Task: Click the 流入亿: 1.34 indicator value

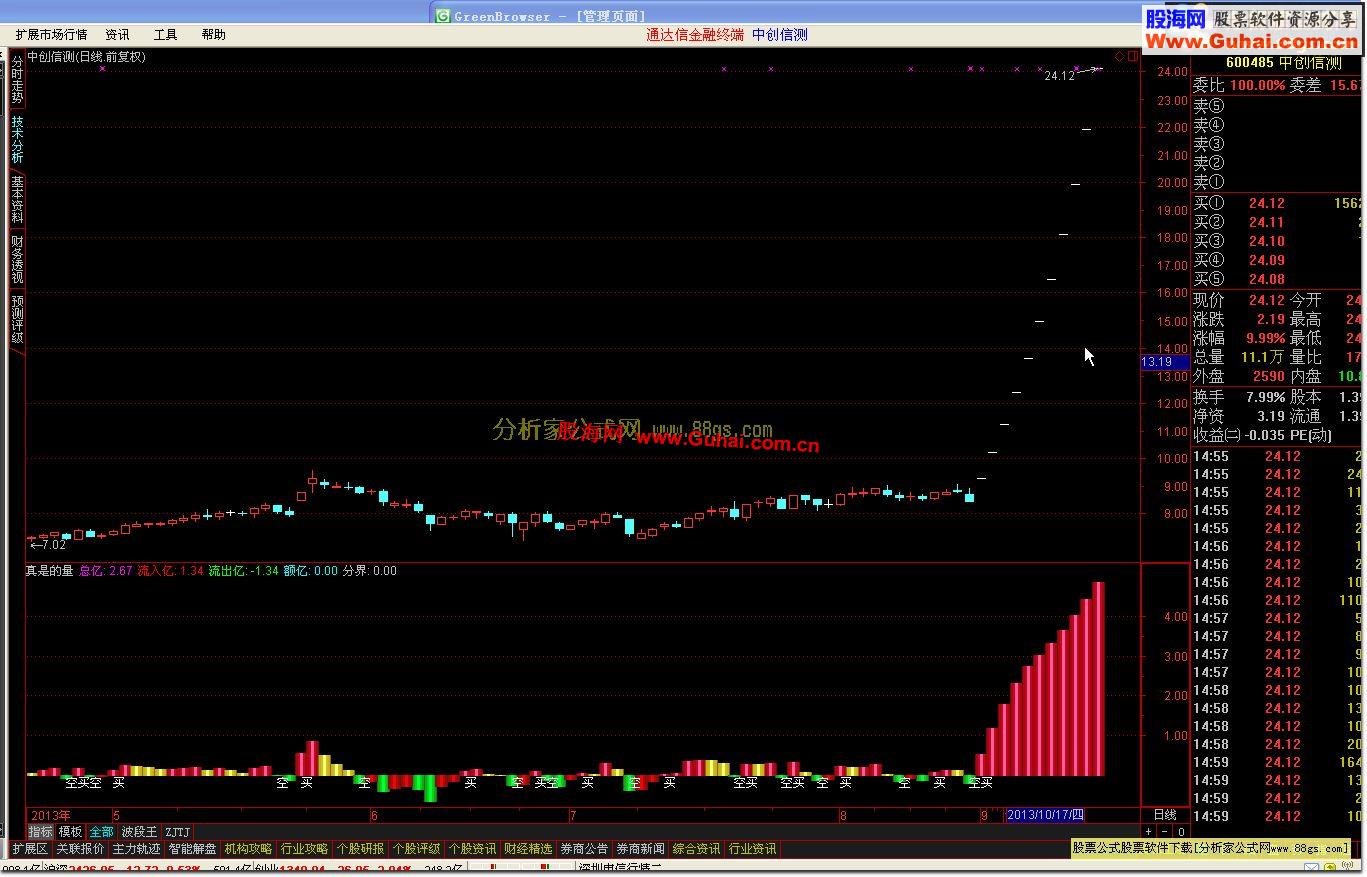Action: (170, 571)
